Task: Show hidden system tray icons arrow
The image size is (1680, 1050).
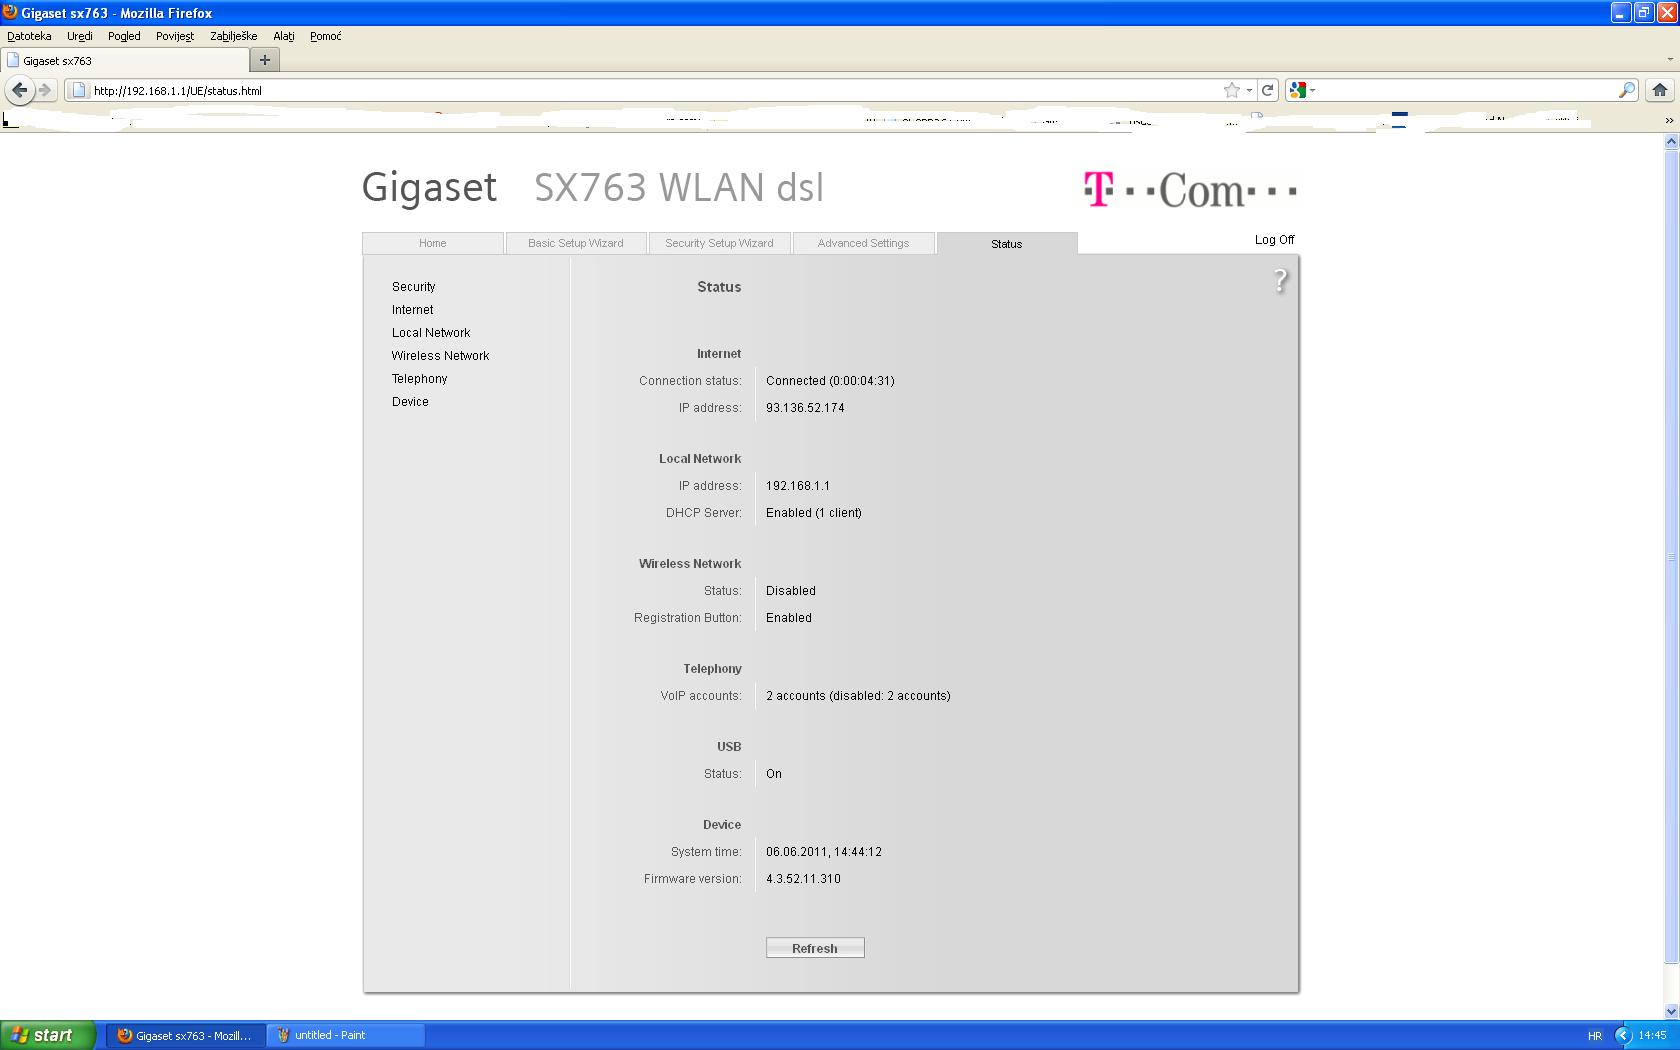Action: pos(1623,1035)
